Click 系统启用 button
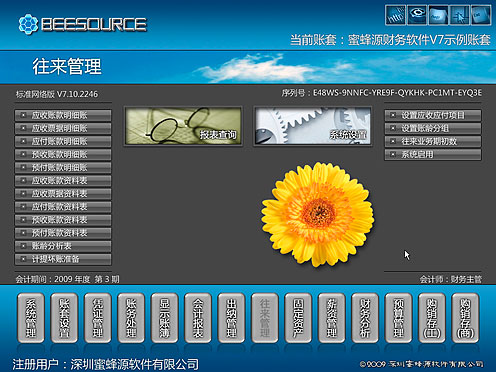The width and height of the screenshot is (496, 372). (x=433, y=155)
